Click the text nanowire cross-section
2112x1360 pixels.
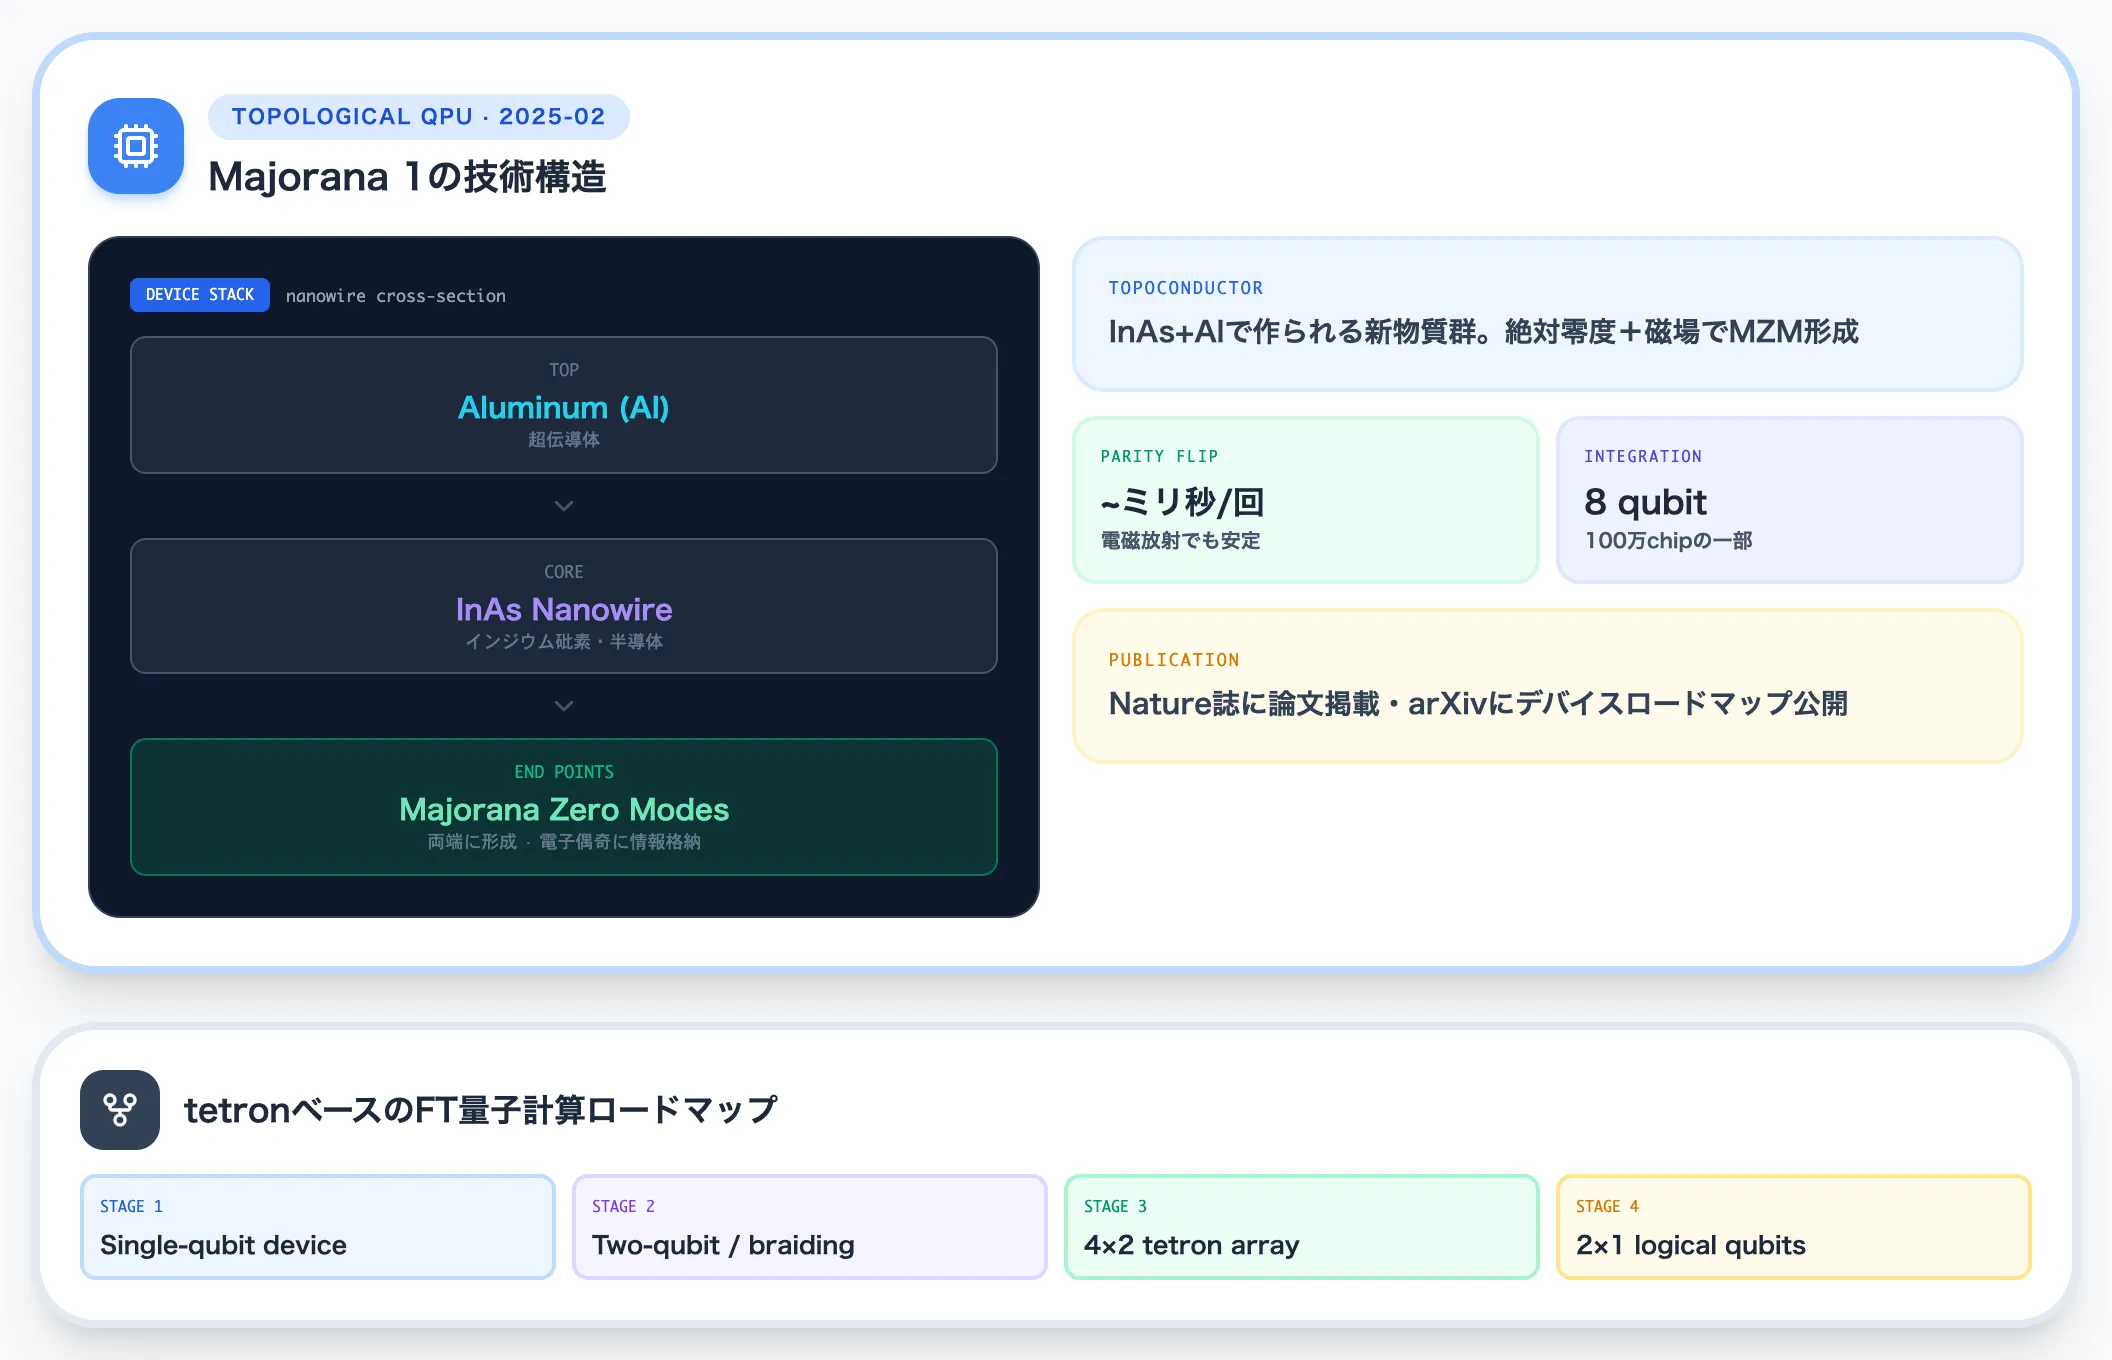click(396, 296)
